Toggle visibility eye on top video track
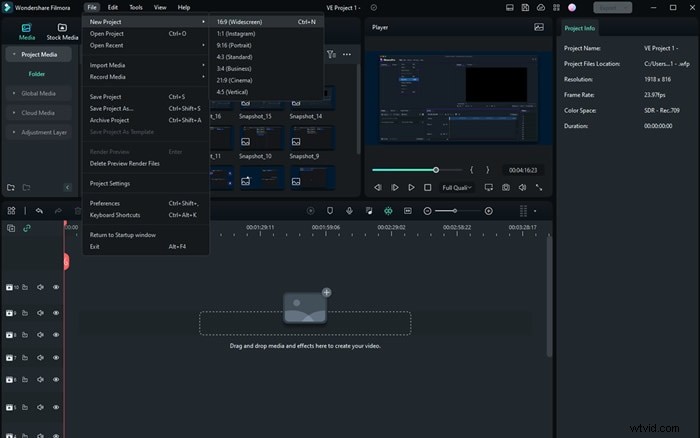Screen dimensions: 700x438 [x=56, y=287]
